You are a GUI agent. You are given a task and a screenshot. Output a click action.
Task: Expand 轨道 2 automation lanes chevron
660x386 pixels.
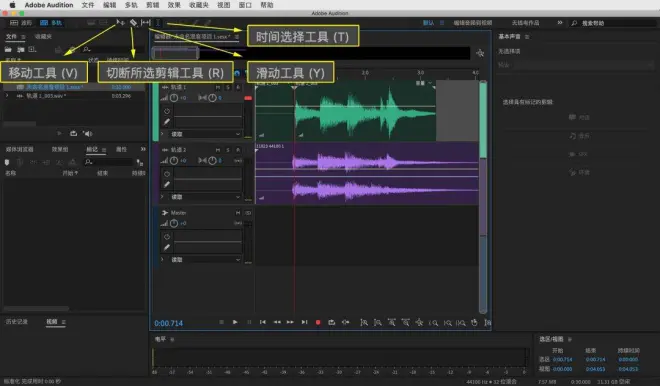click(162, 196)
